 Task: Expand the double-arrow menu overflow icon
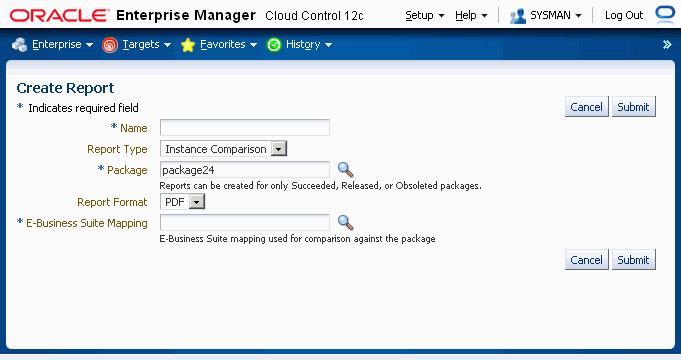(667, 45)
